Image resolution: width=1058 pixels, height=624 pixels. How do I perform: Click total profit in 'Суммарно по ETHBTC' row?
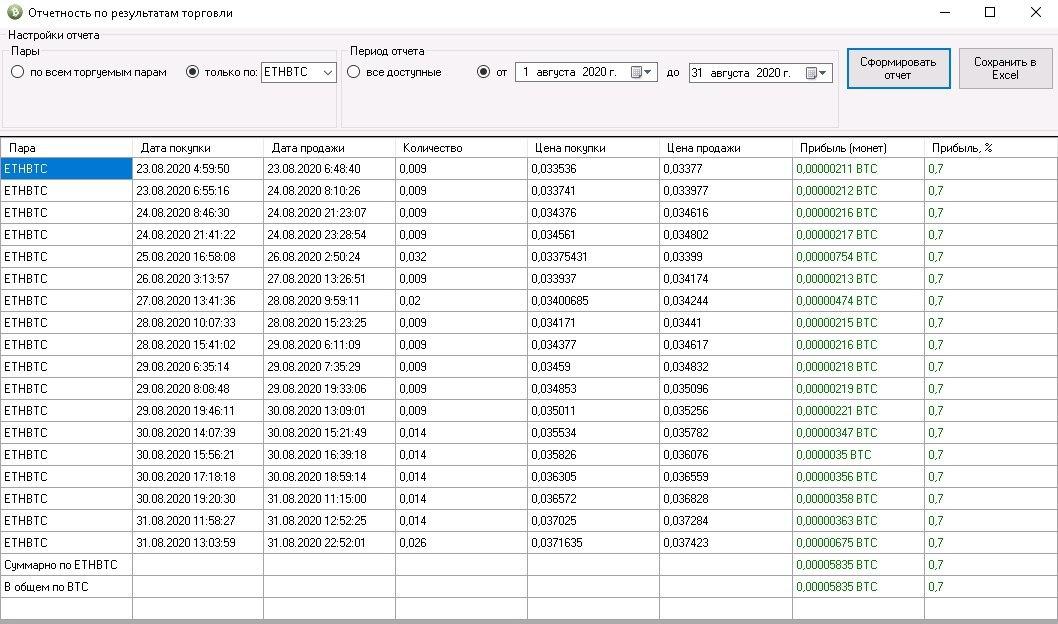click(858, 565)
